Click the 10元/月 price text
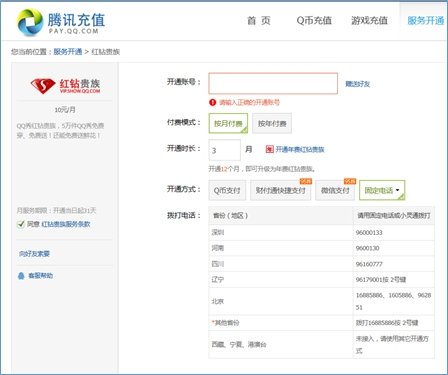 pos(65,110)
